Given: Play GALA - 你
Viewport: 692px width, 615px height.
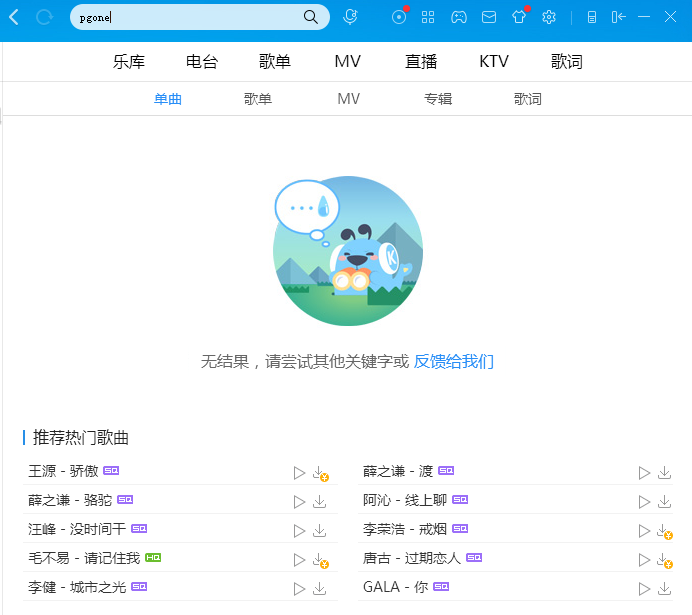Looking at the screenshot, I should click(x=644, y=589).
